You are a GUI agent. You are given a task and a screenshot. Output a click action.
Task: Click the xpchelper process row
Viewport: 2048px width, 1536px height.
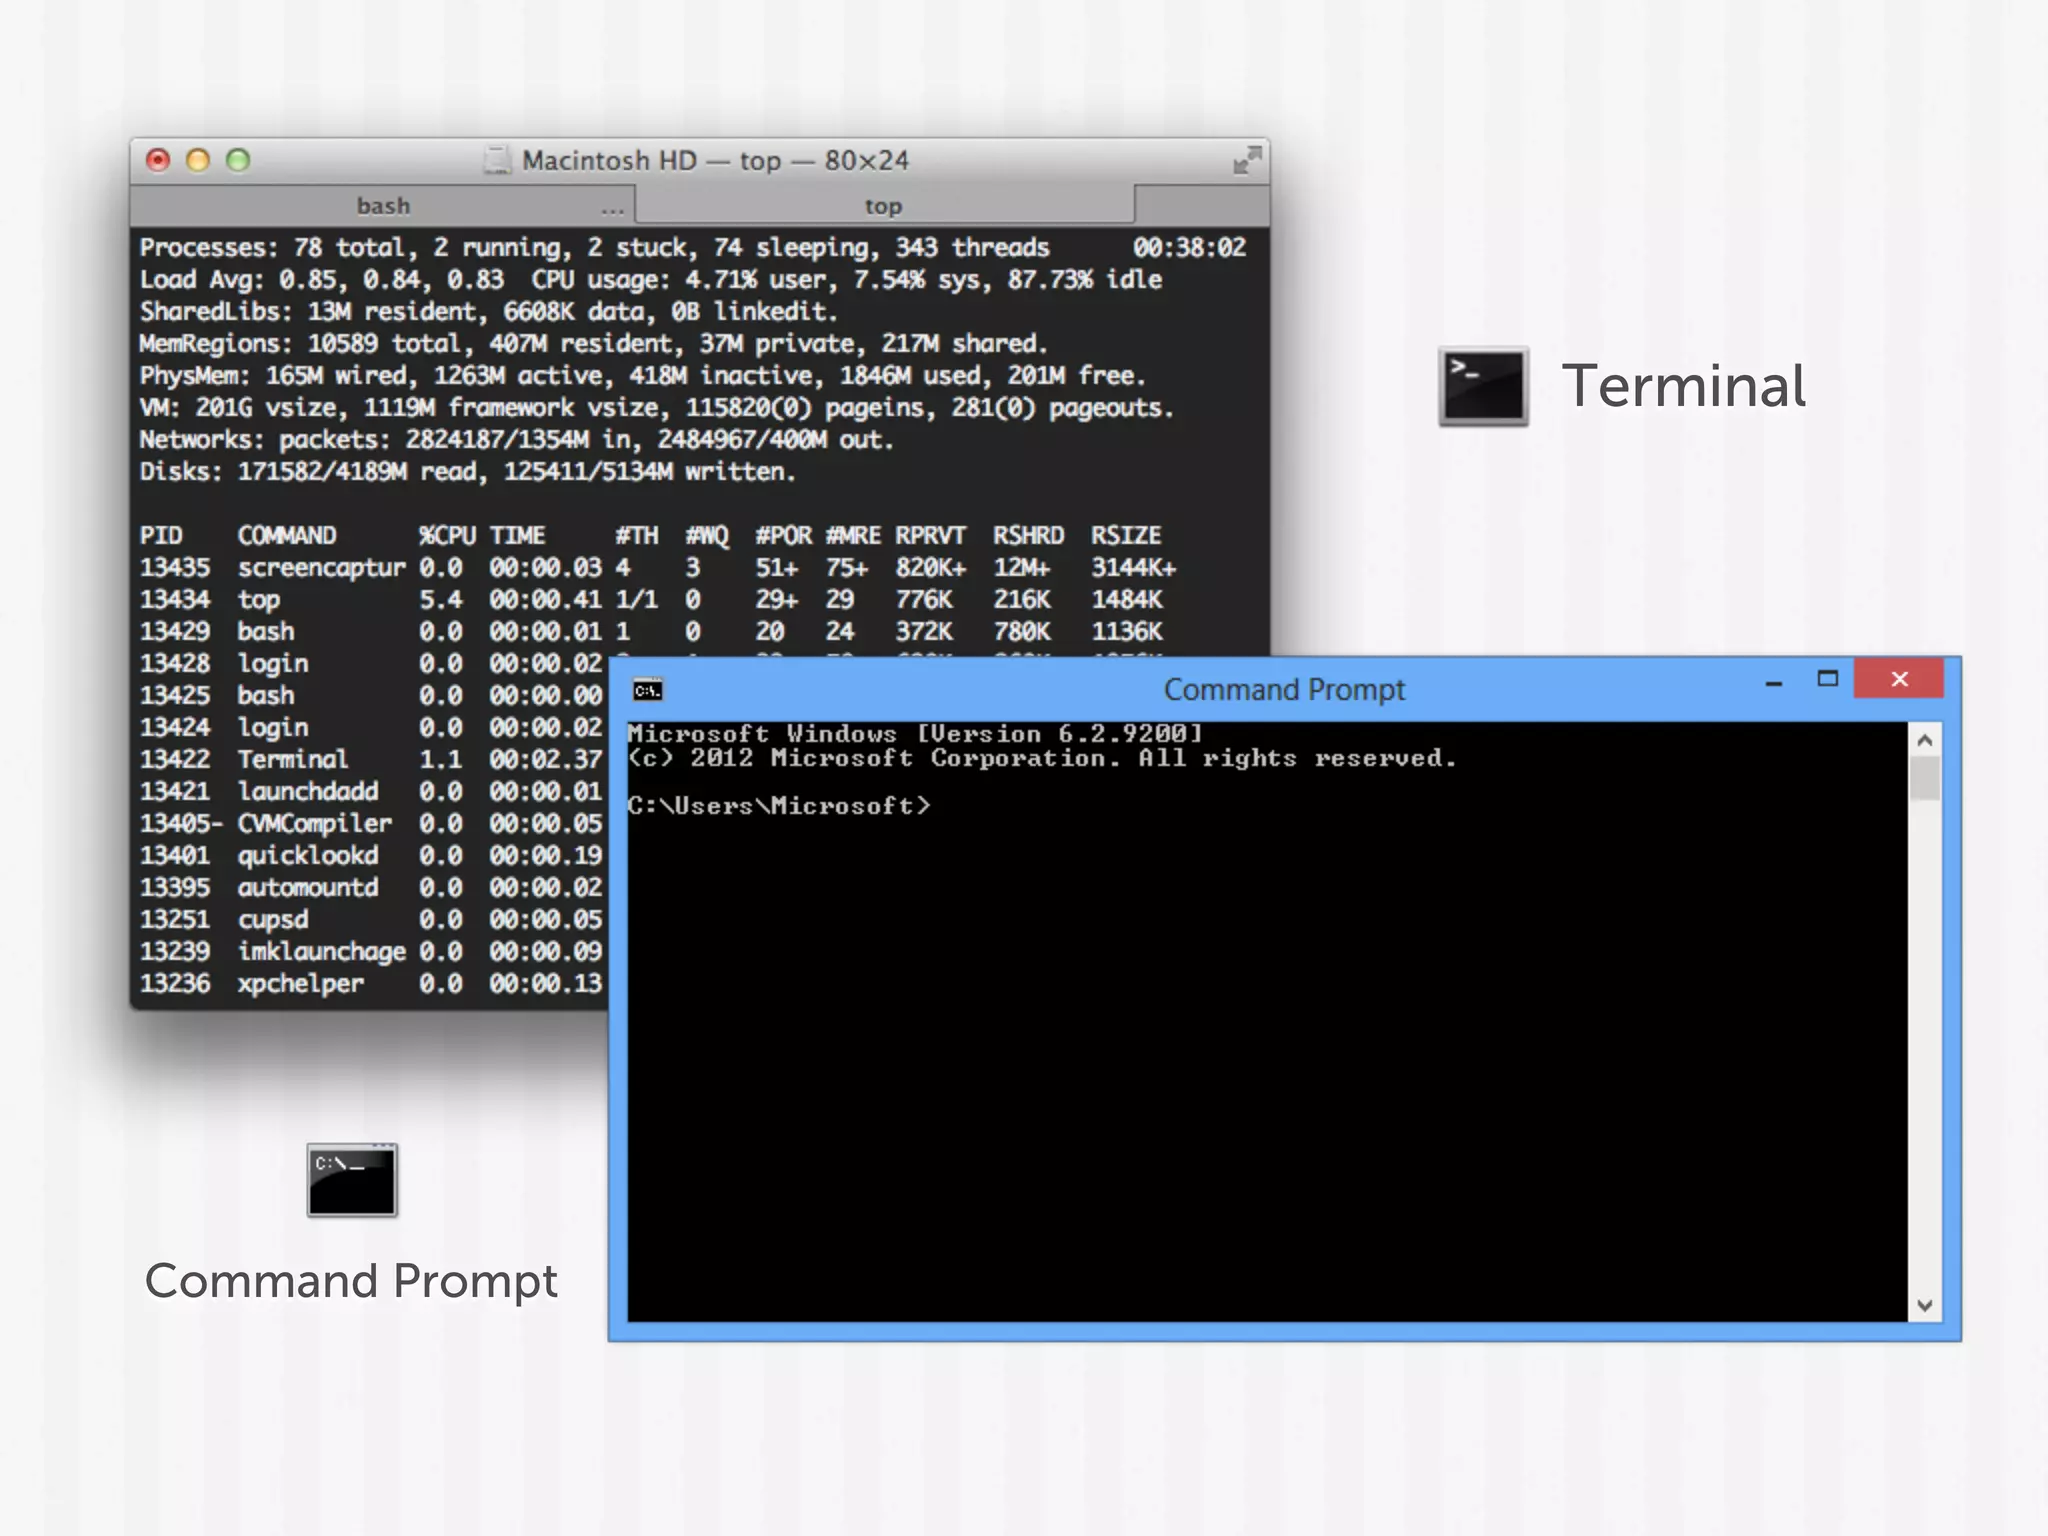click(371, 984)
